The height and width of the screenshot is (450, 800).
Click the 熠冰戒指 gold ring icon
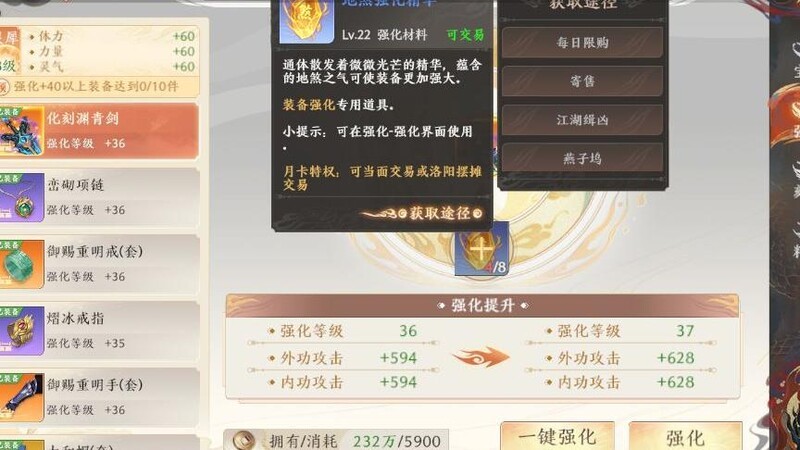[21, 331]
